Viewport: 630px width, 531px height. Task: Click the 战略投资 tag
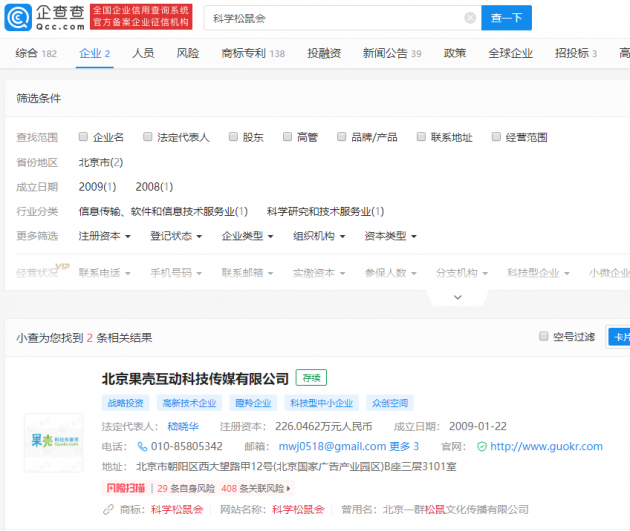pos(125,403)
